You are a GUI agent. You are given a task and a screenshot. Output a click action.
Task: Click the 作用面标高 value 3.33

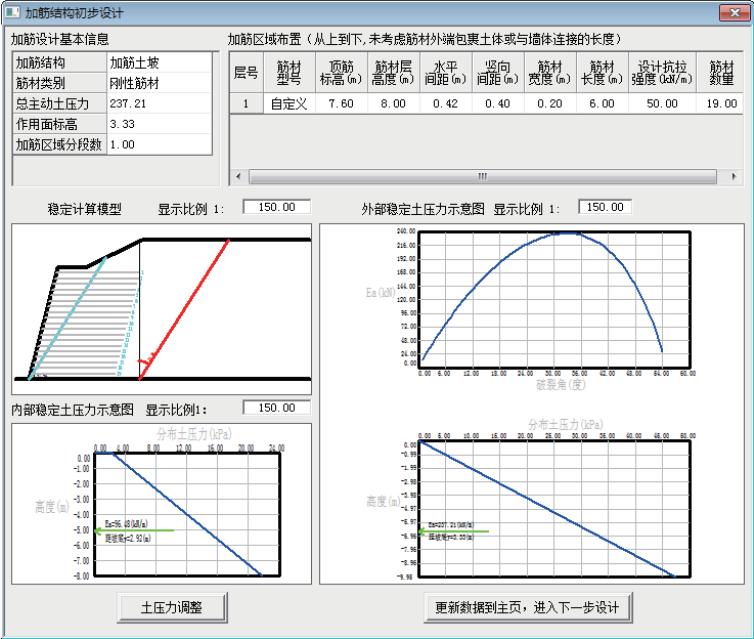pos(158,124)
